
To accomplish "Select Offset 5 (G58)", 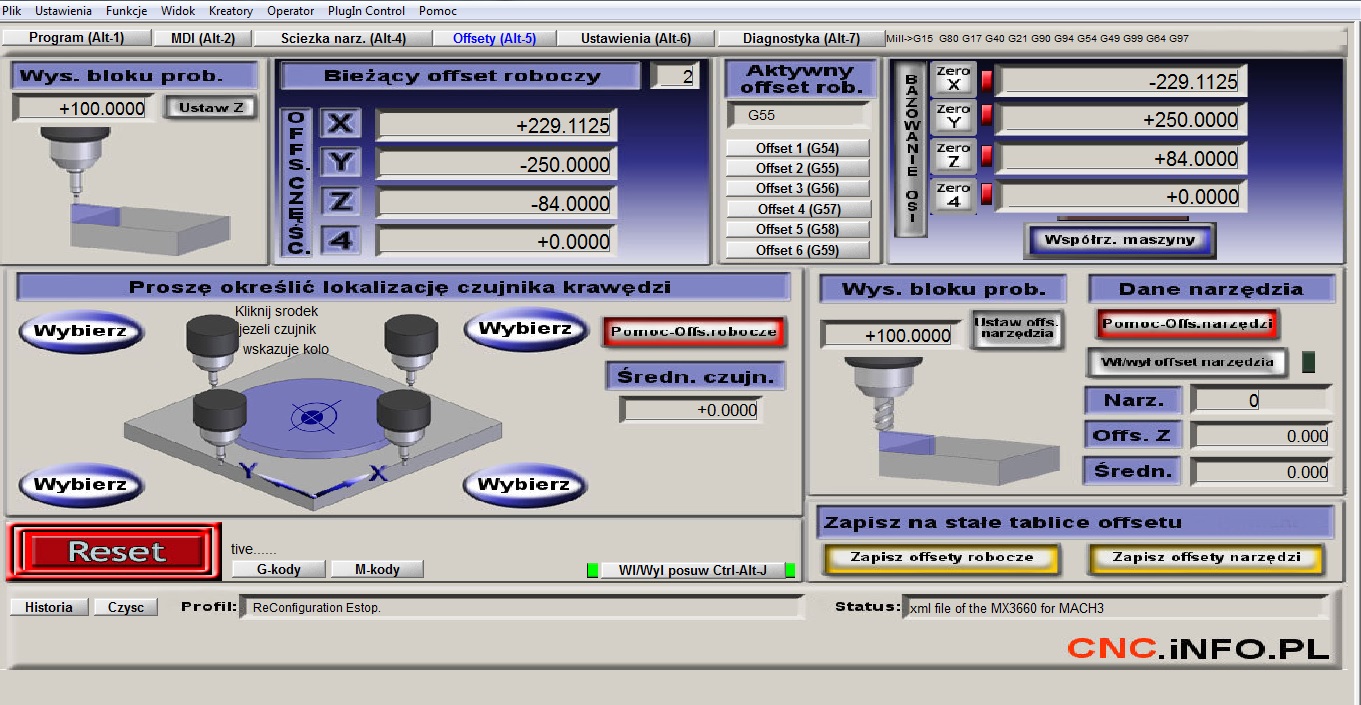I will (797, 229).
